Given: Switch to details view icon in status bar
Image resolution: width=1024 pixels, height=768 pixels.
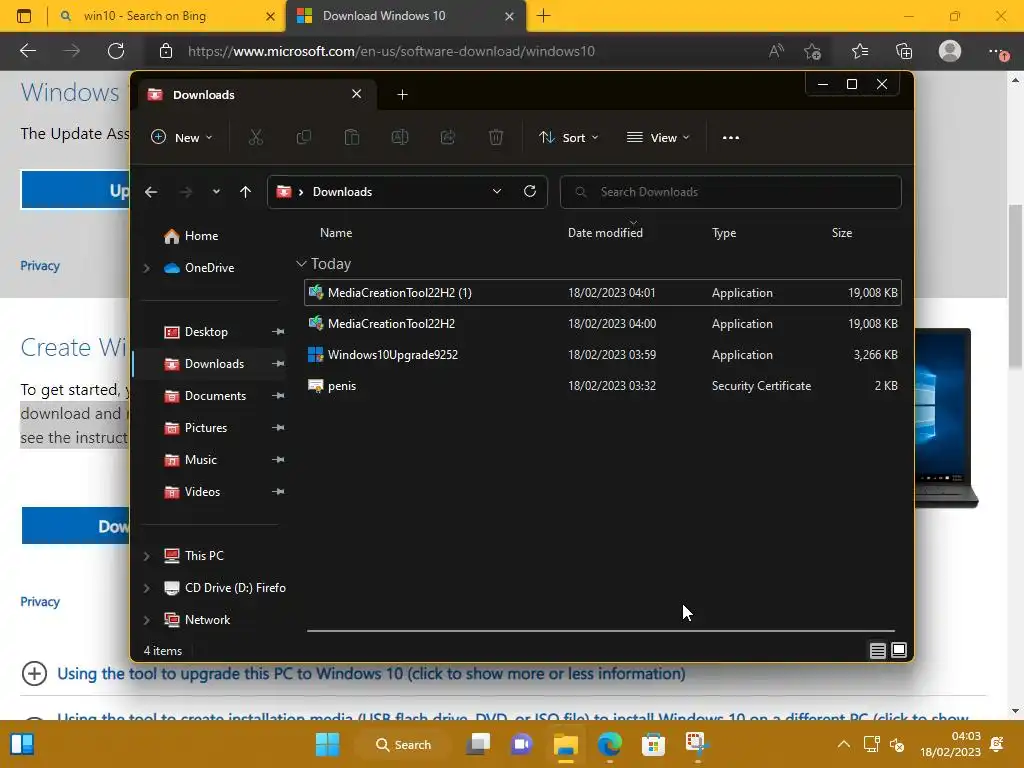Looking at the screenshot, I should click(878, 650).
